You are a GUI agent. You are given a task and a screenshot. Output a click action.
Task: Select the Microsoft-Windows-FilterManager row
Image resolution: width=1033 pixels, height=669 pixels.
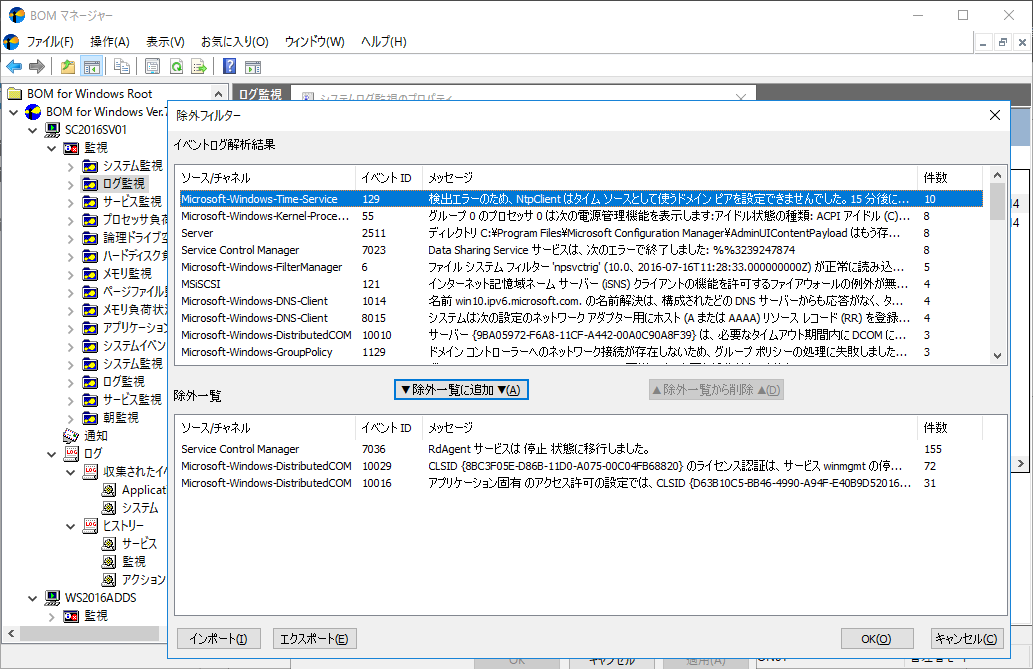coord(580,267)
